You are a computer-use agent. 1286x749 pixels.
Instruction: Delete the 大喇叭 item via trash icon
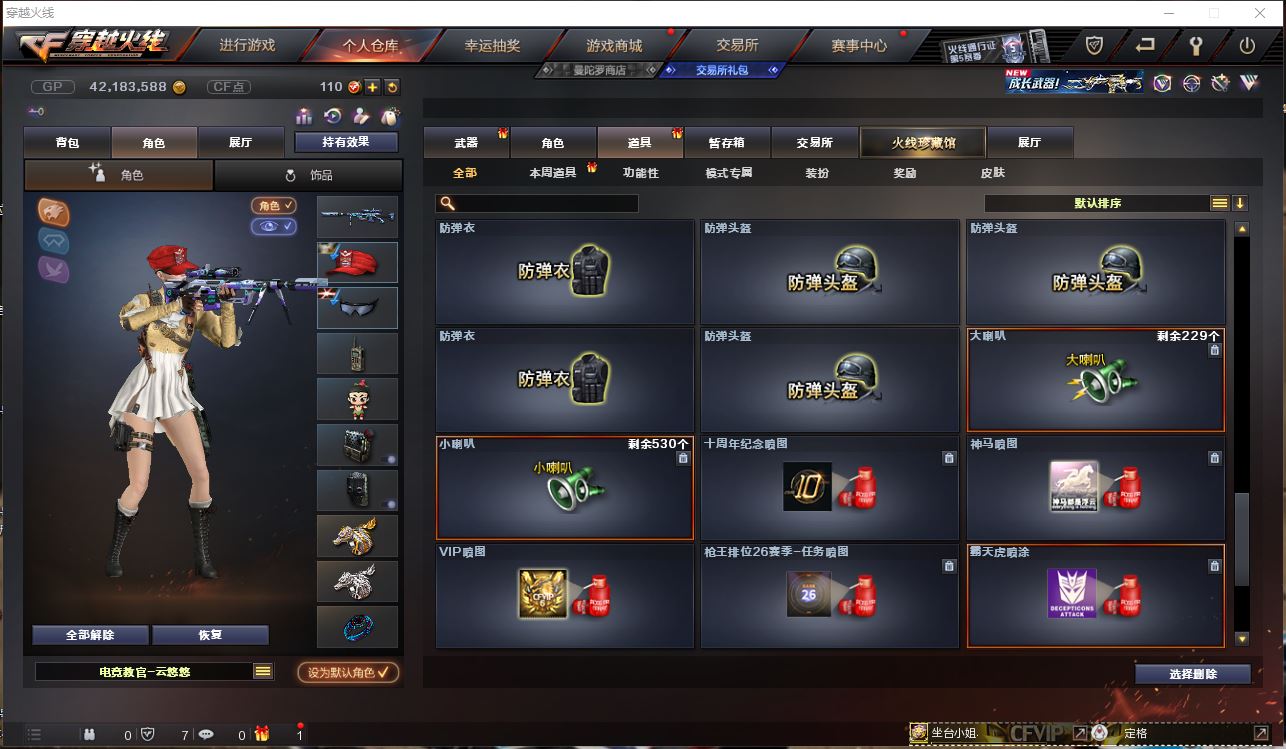(x=1214, y=350)
